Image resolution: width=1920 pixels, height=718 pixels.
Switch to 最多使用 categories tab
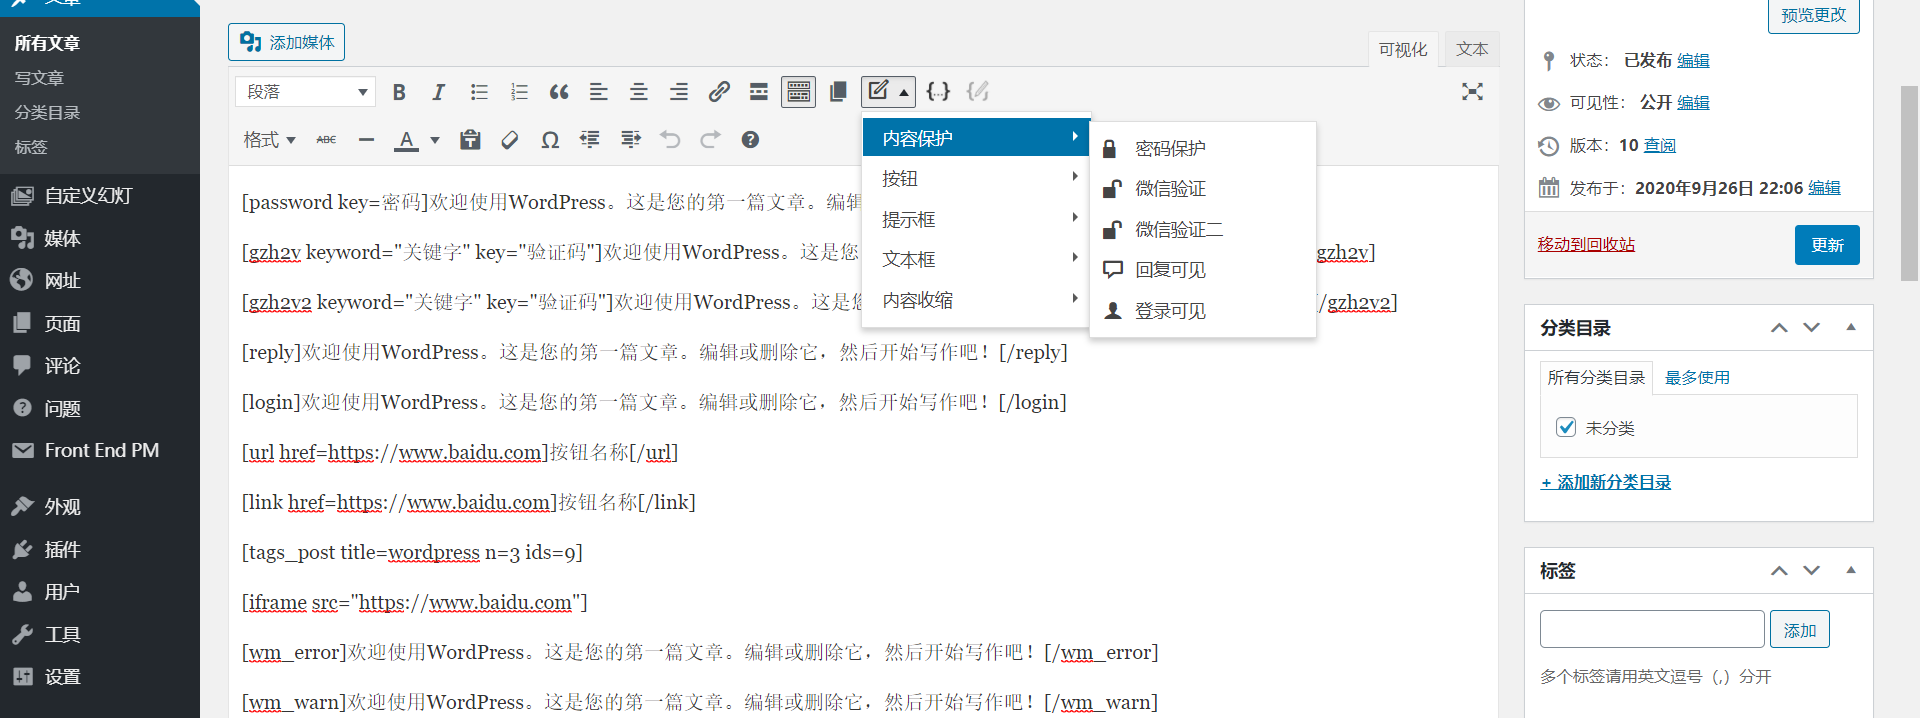1697,377
